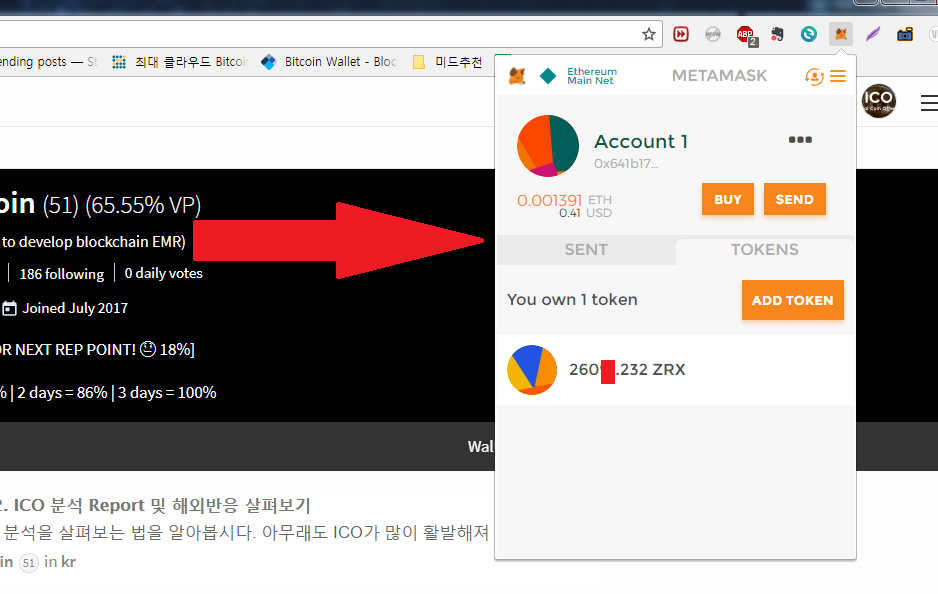Click the MetaMask fox logo in popup

coord(517,76)
